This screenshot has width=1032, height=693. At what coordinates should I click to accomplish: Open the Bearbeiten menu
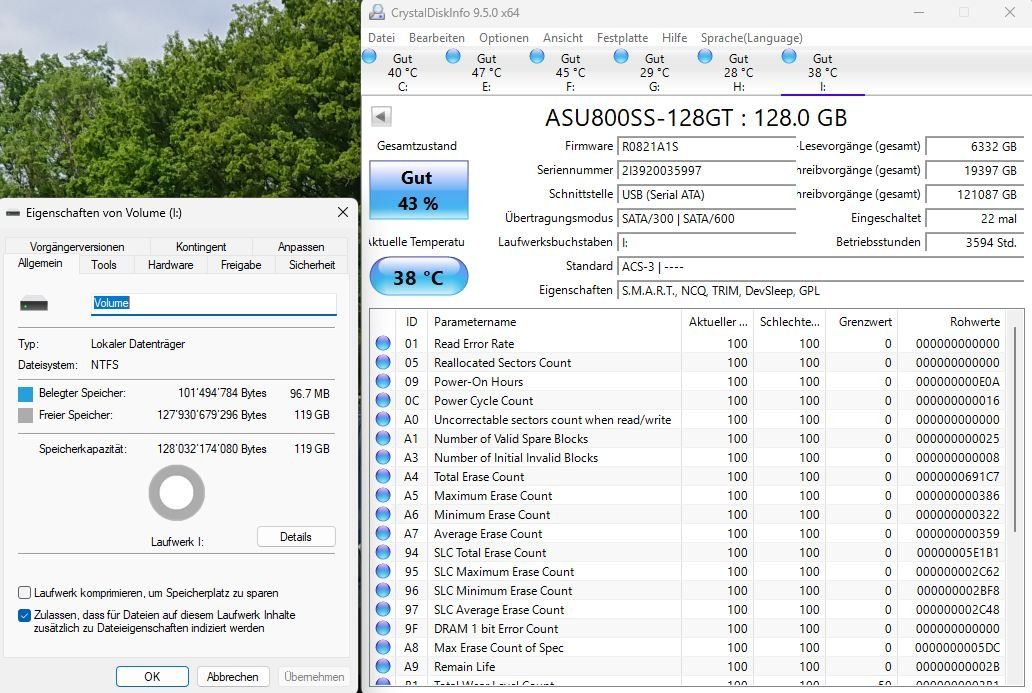[x=436, y=38]
